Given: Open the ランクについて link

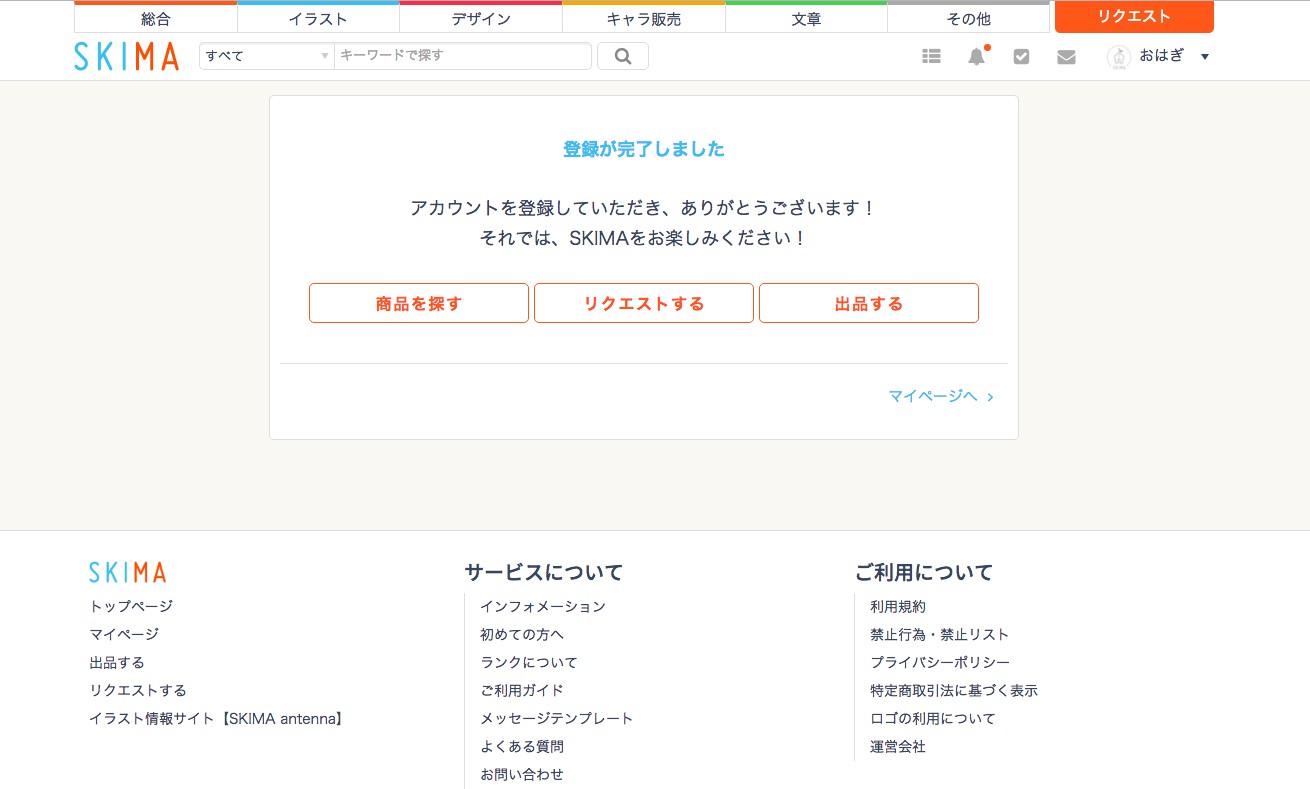Looking at the screenshot, I should pyautogui.click(x=529, y=662).
